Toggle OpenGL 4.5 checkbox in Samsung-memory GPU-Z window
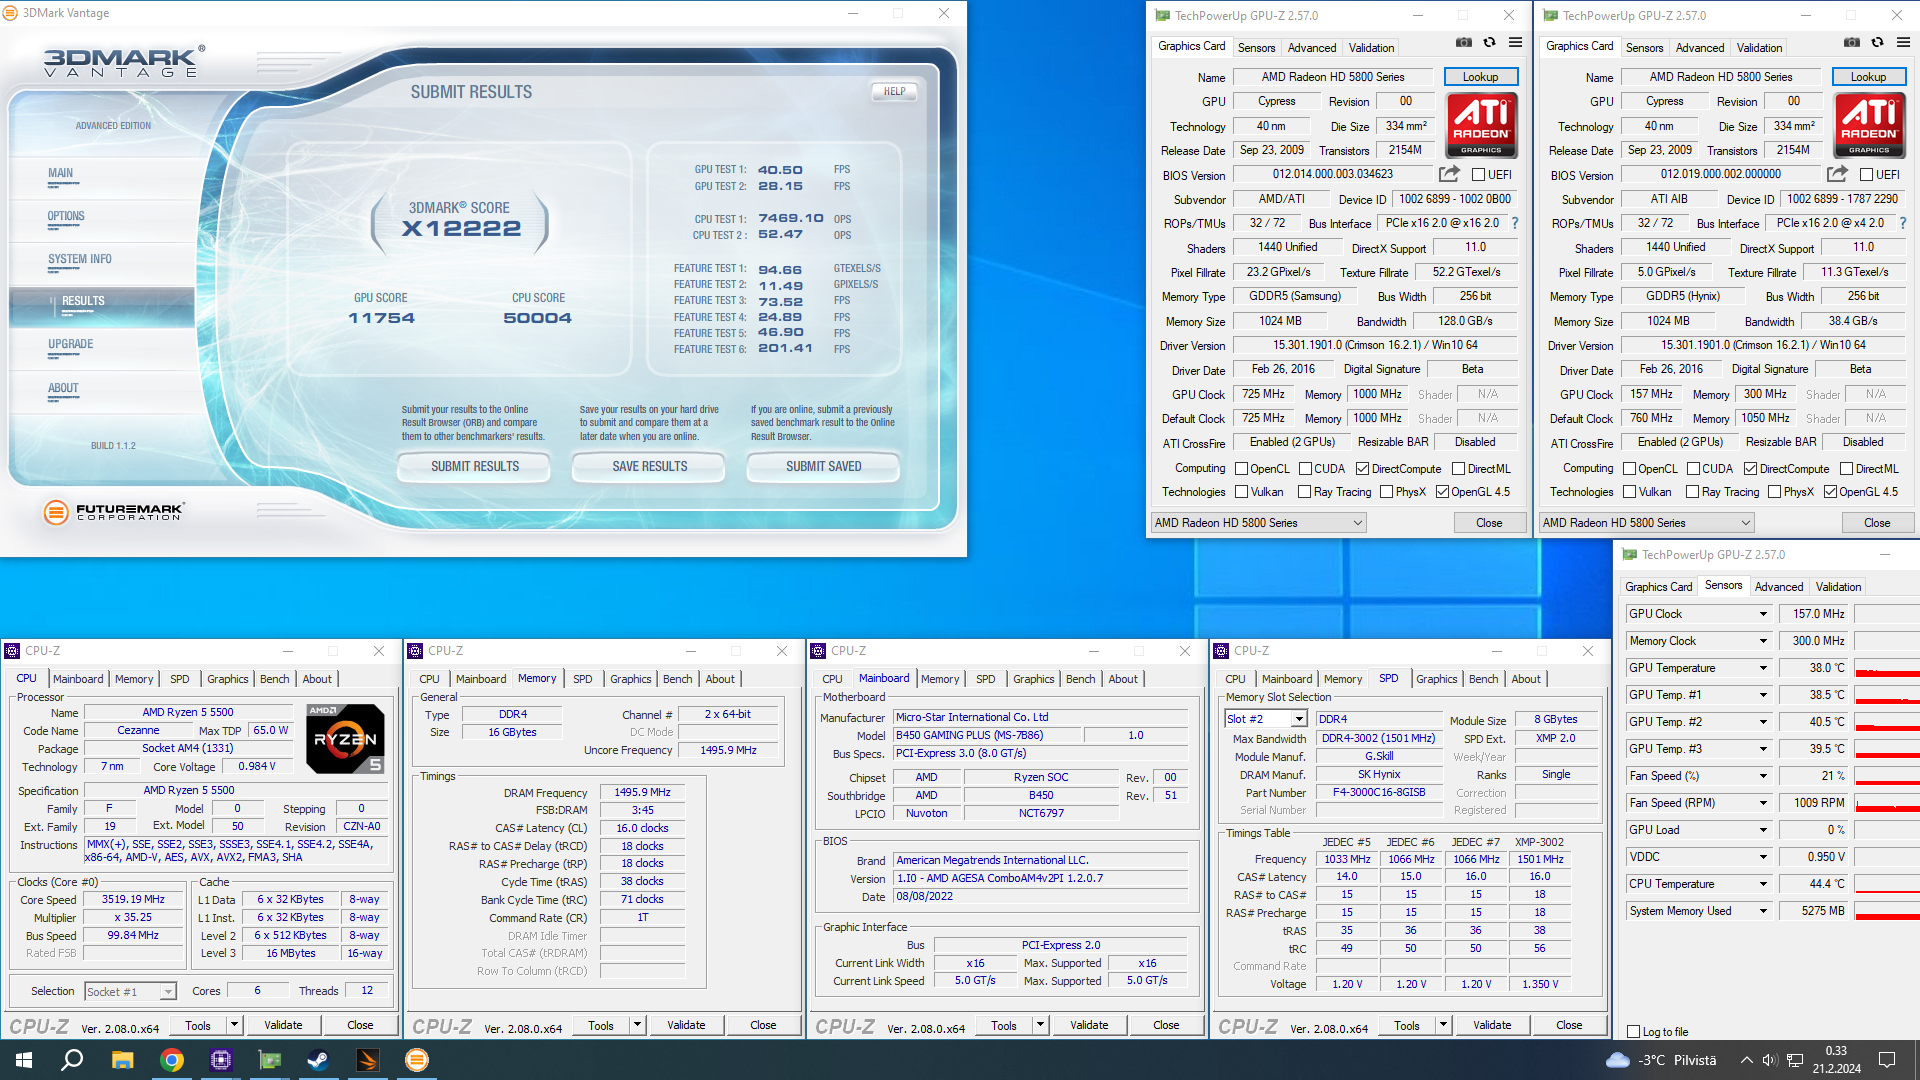 (x=1442, y=492)
